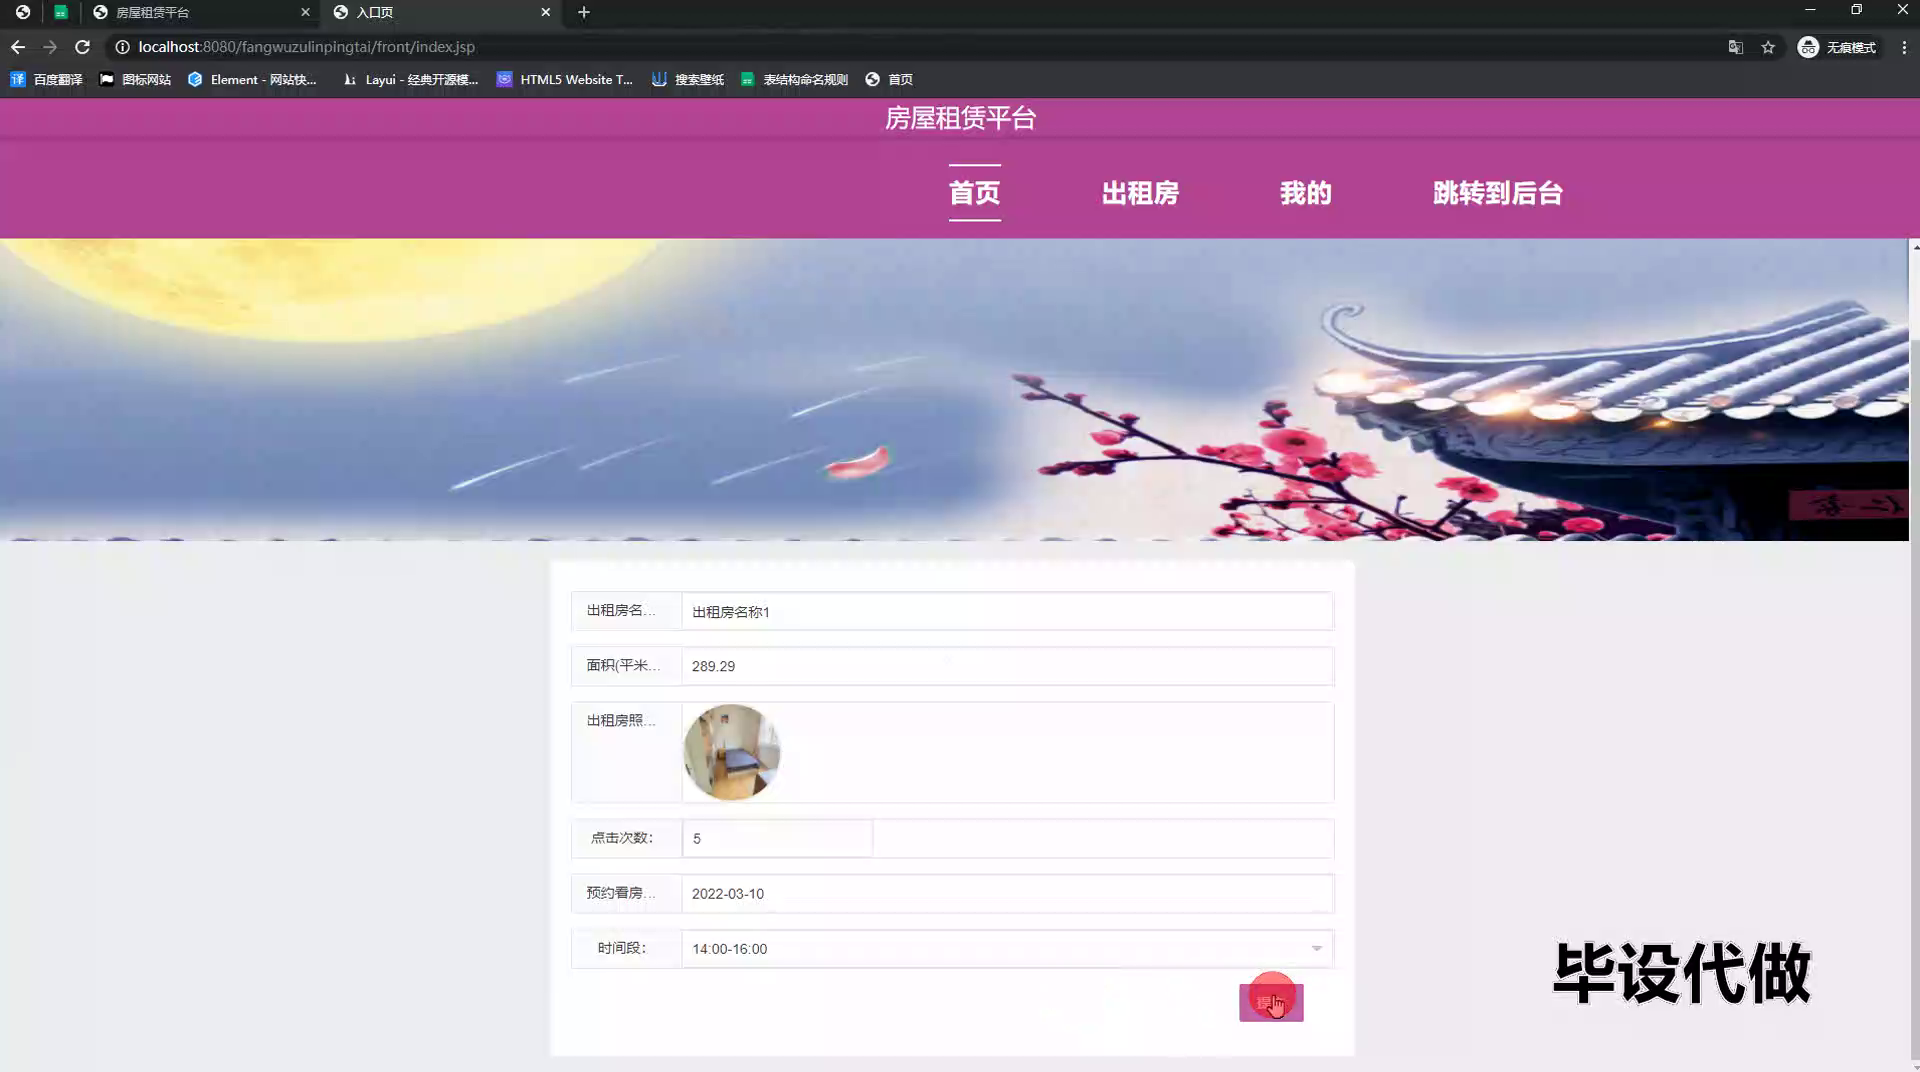Click the 出租房名 label
The image size is (1920, 1072).
point(621,610)
